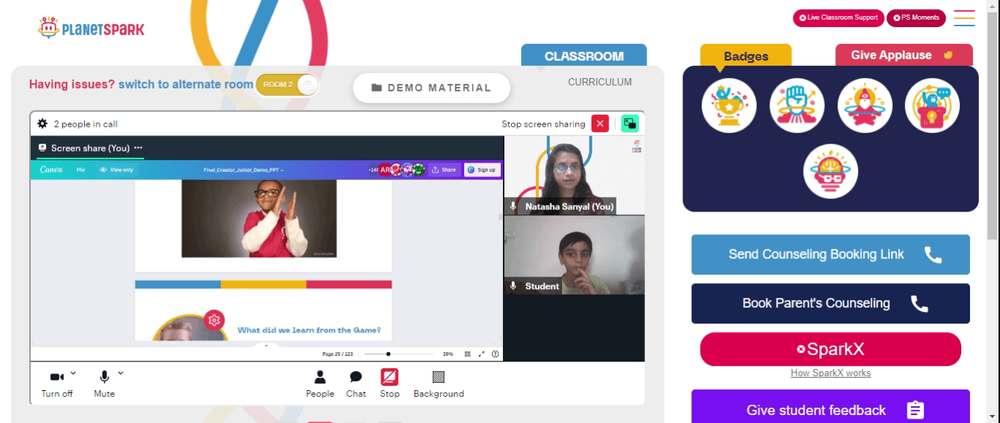Open Canva help question icon
1000x423 pixels.
click(496, 354)
